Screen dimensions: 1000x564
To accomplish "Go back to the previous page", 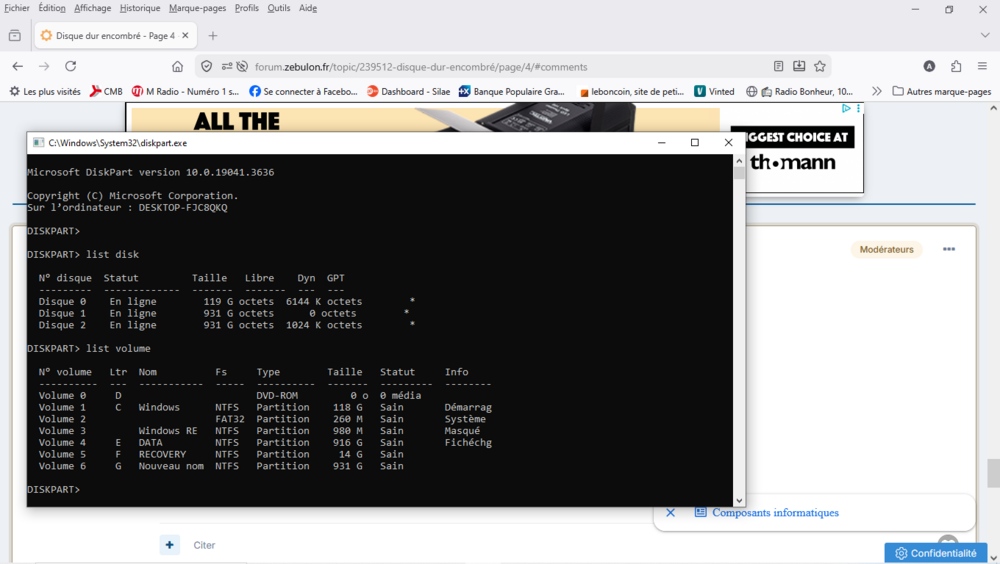I will (17, 66).
